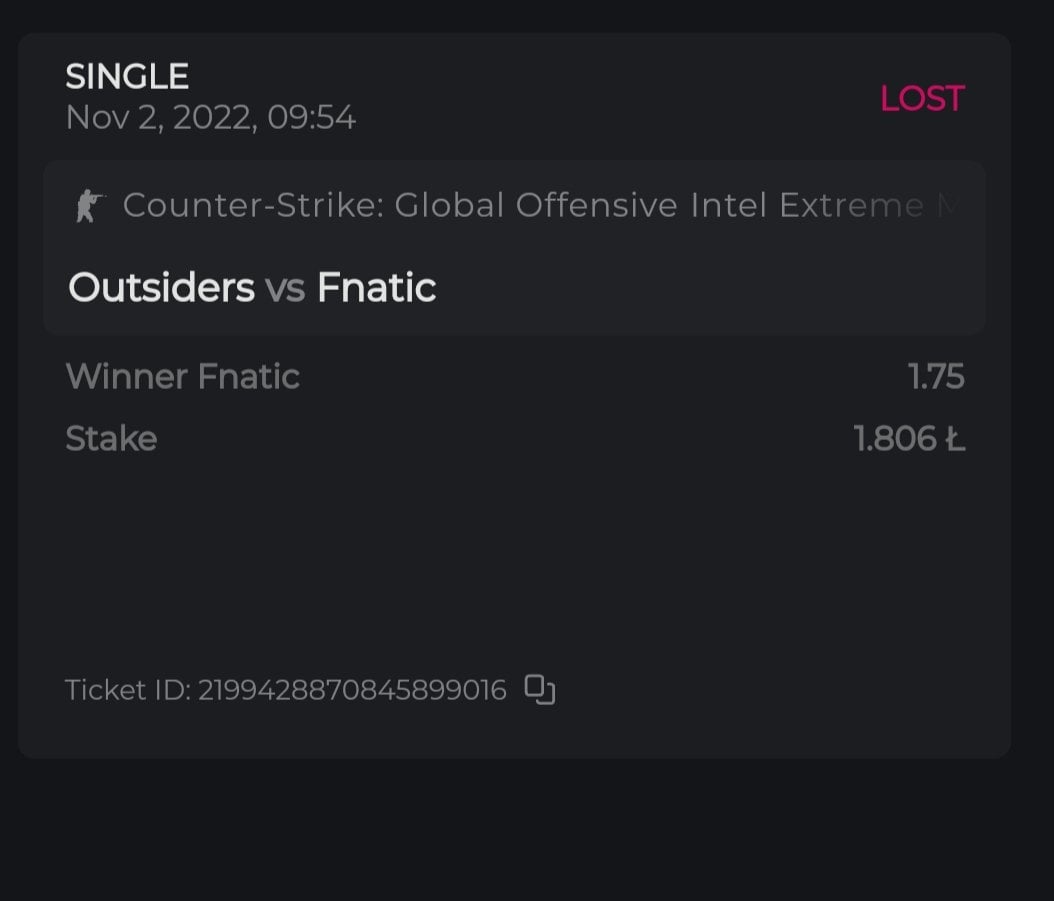Click the lira currency symbol after the stake
This screenshot has height=901, width=1054.
[x=955, y=438]
